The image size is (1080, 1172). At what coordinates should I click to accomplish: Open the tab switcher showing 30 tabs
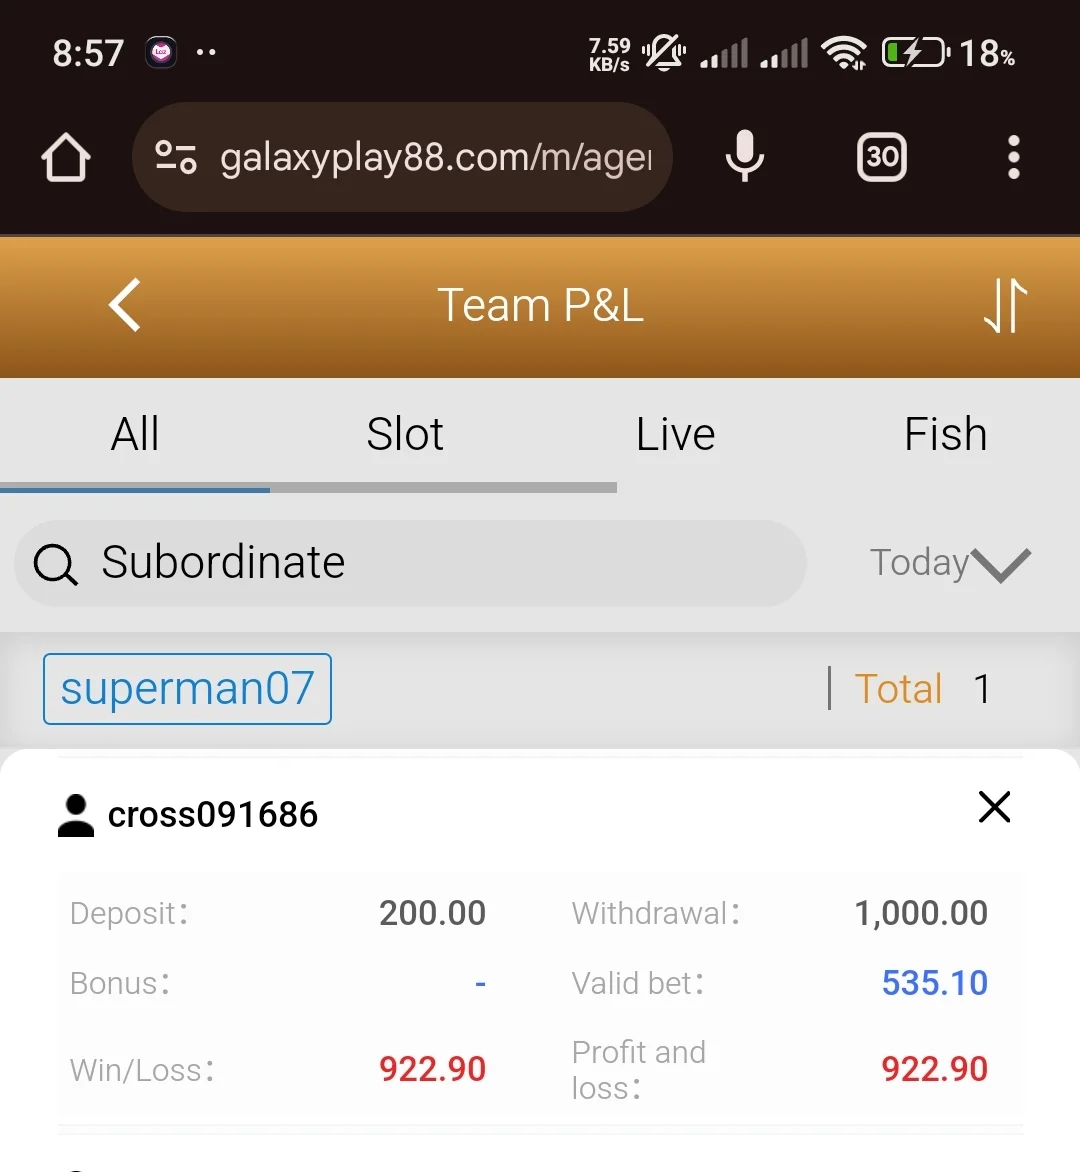(882, 157)
